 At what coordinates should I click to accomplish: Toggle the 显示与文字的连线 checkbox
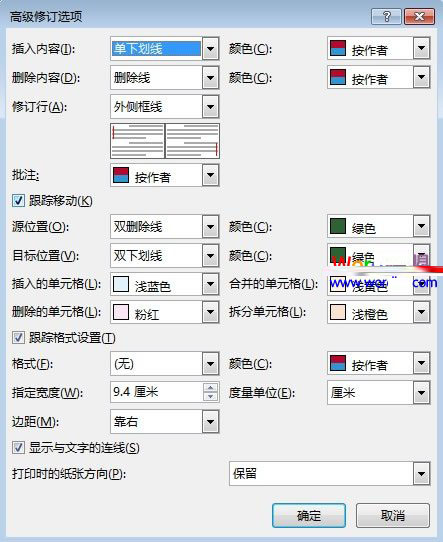coord(18,448)
